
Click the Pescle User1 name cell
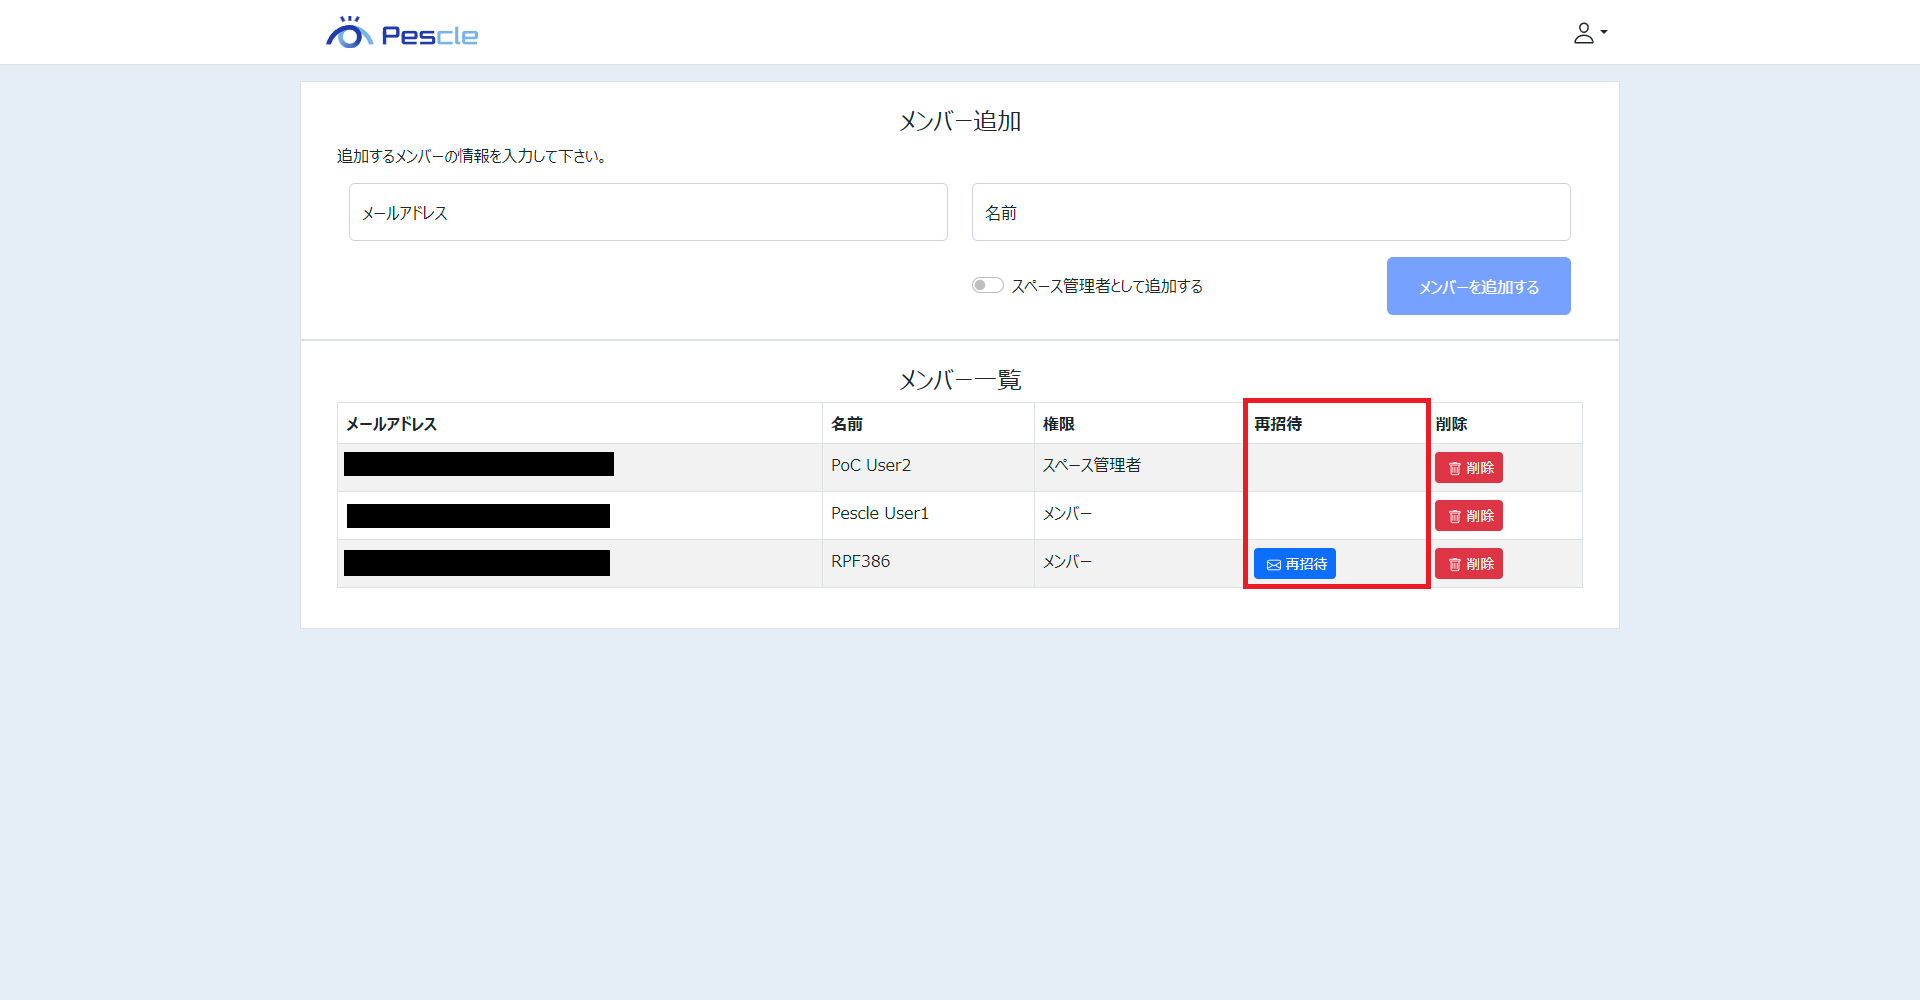point(880,514)
